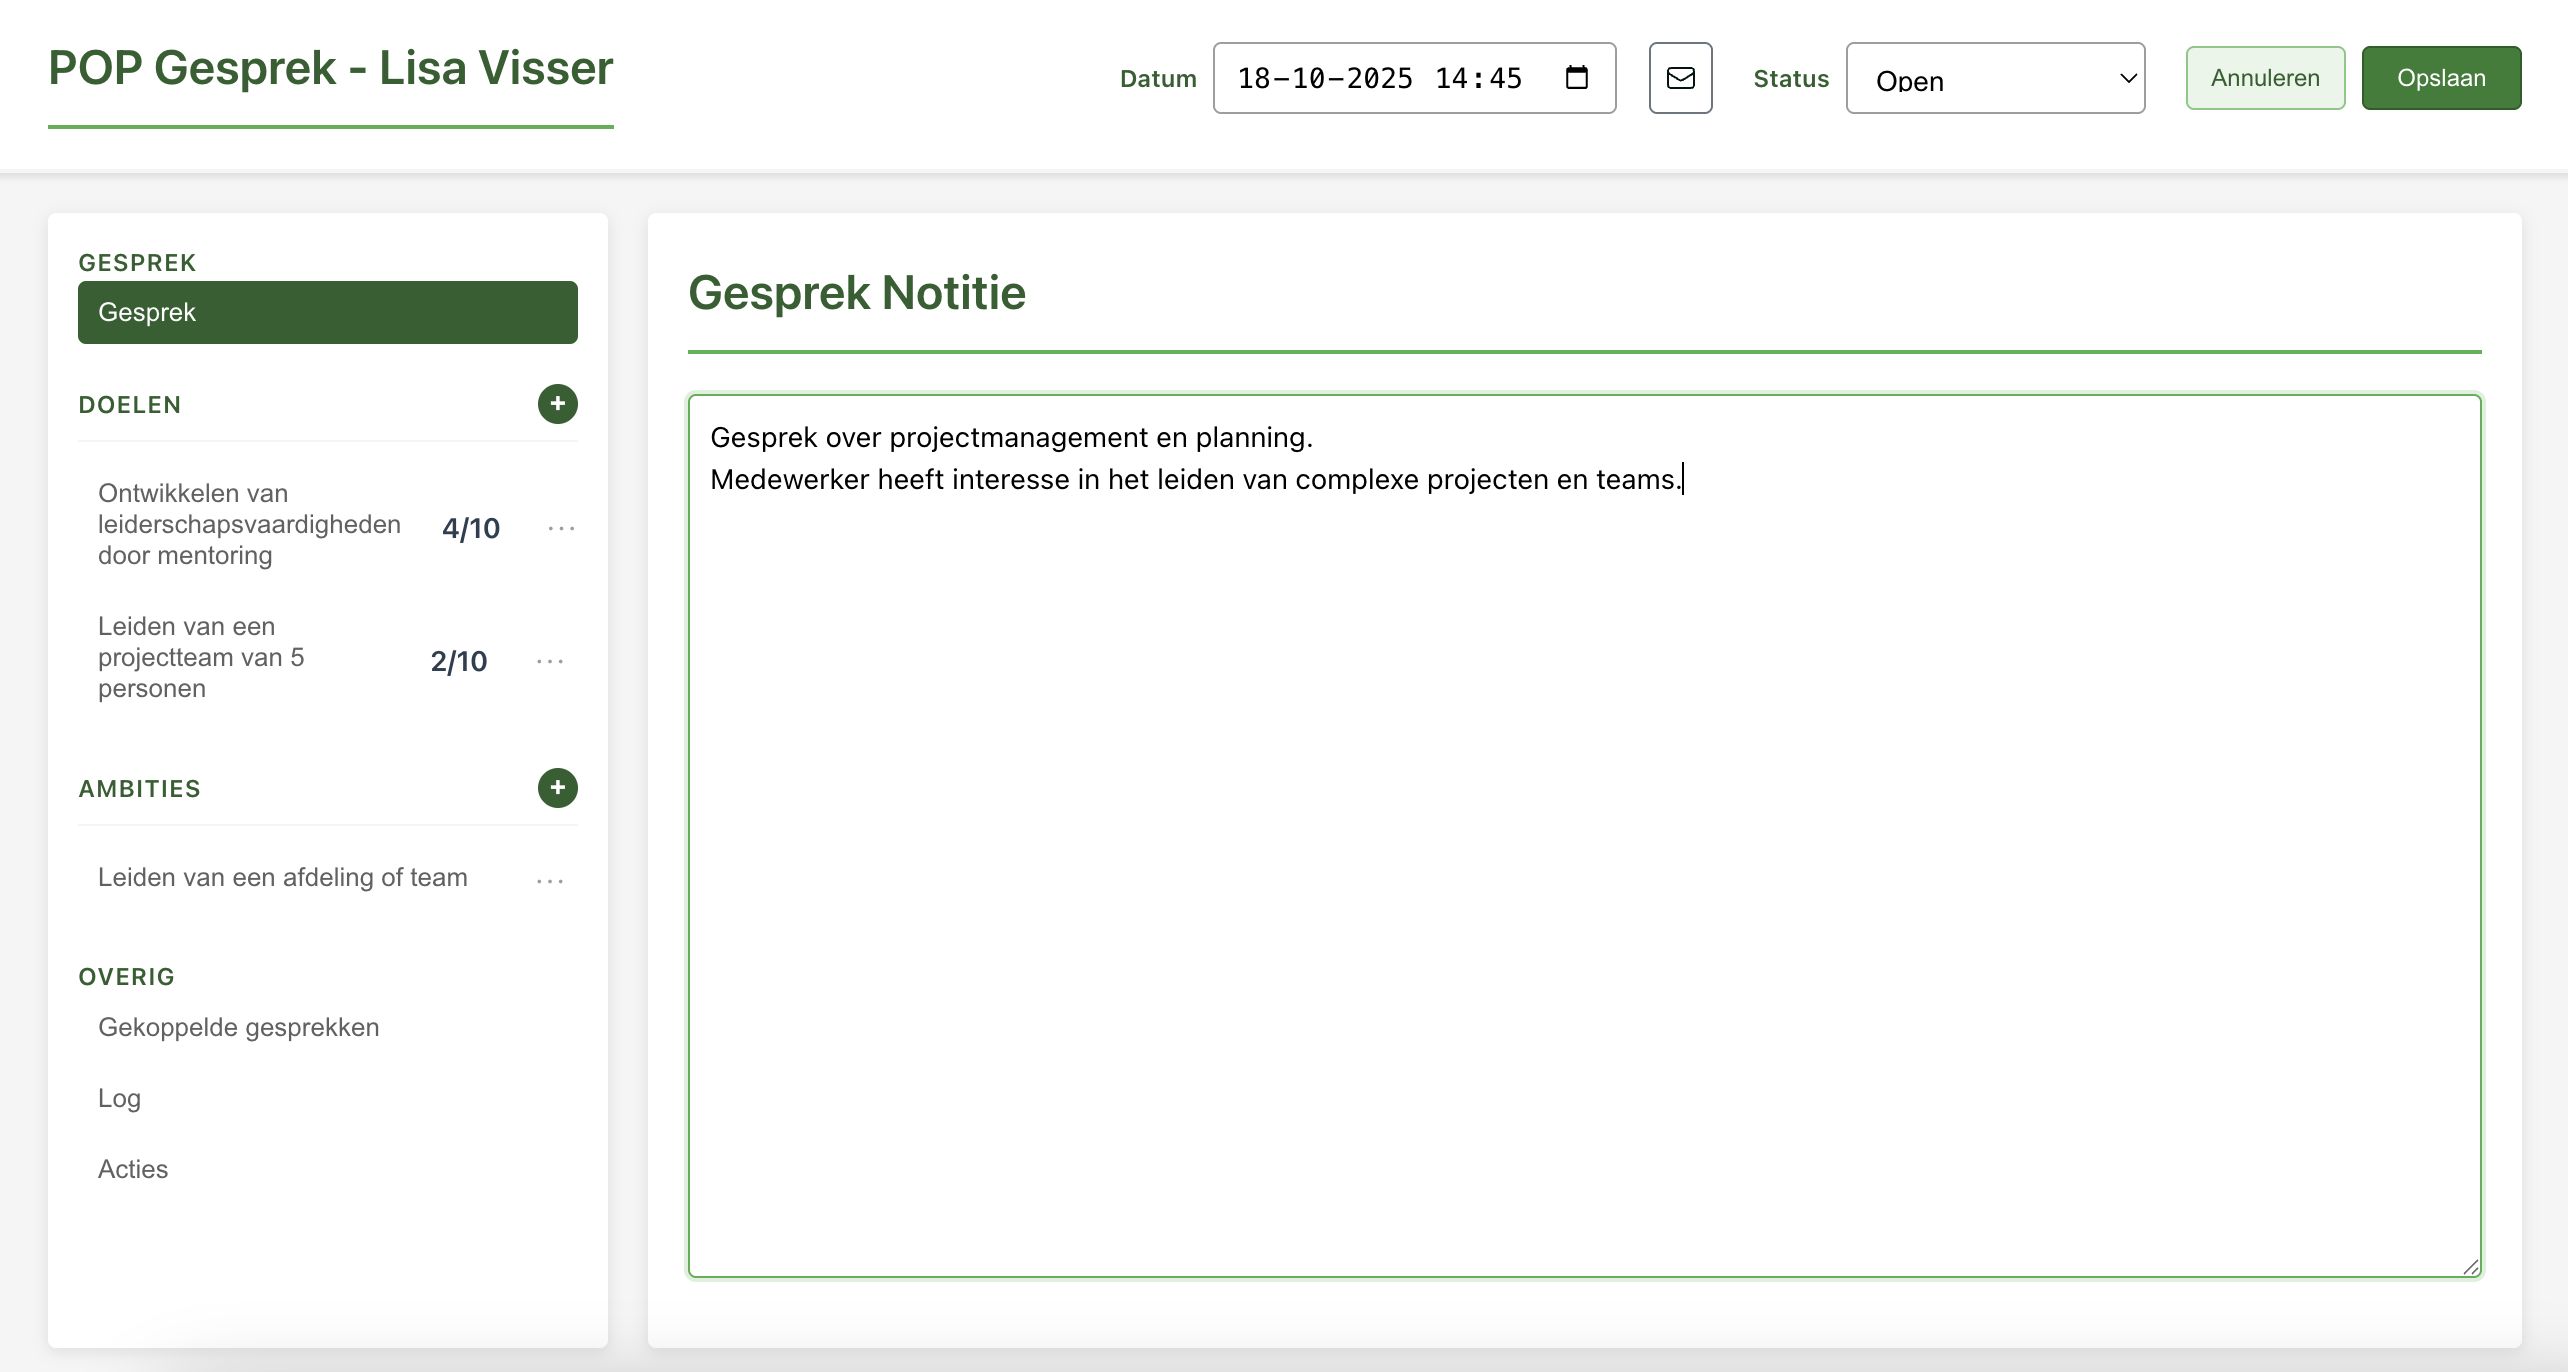This screenshot has width=2568, height=1372.
Task: Click the textarea resize handle
Action: 2470,1267
